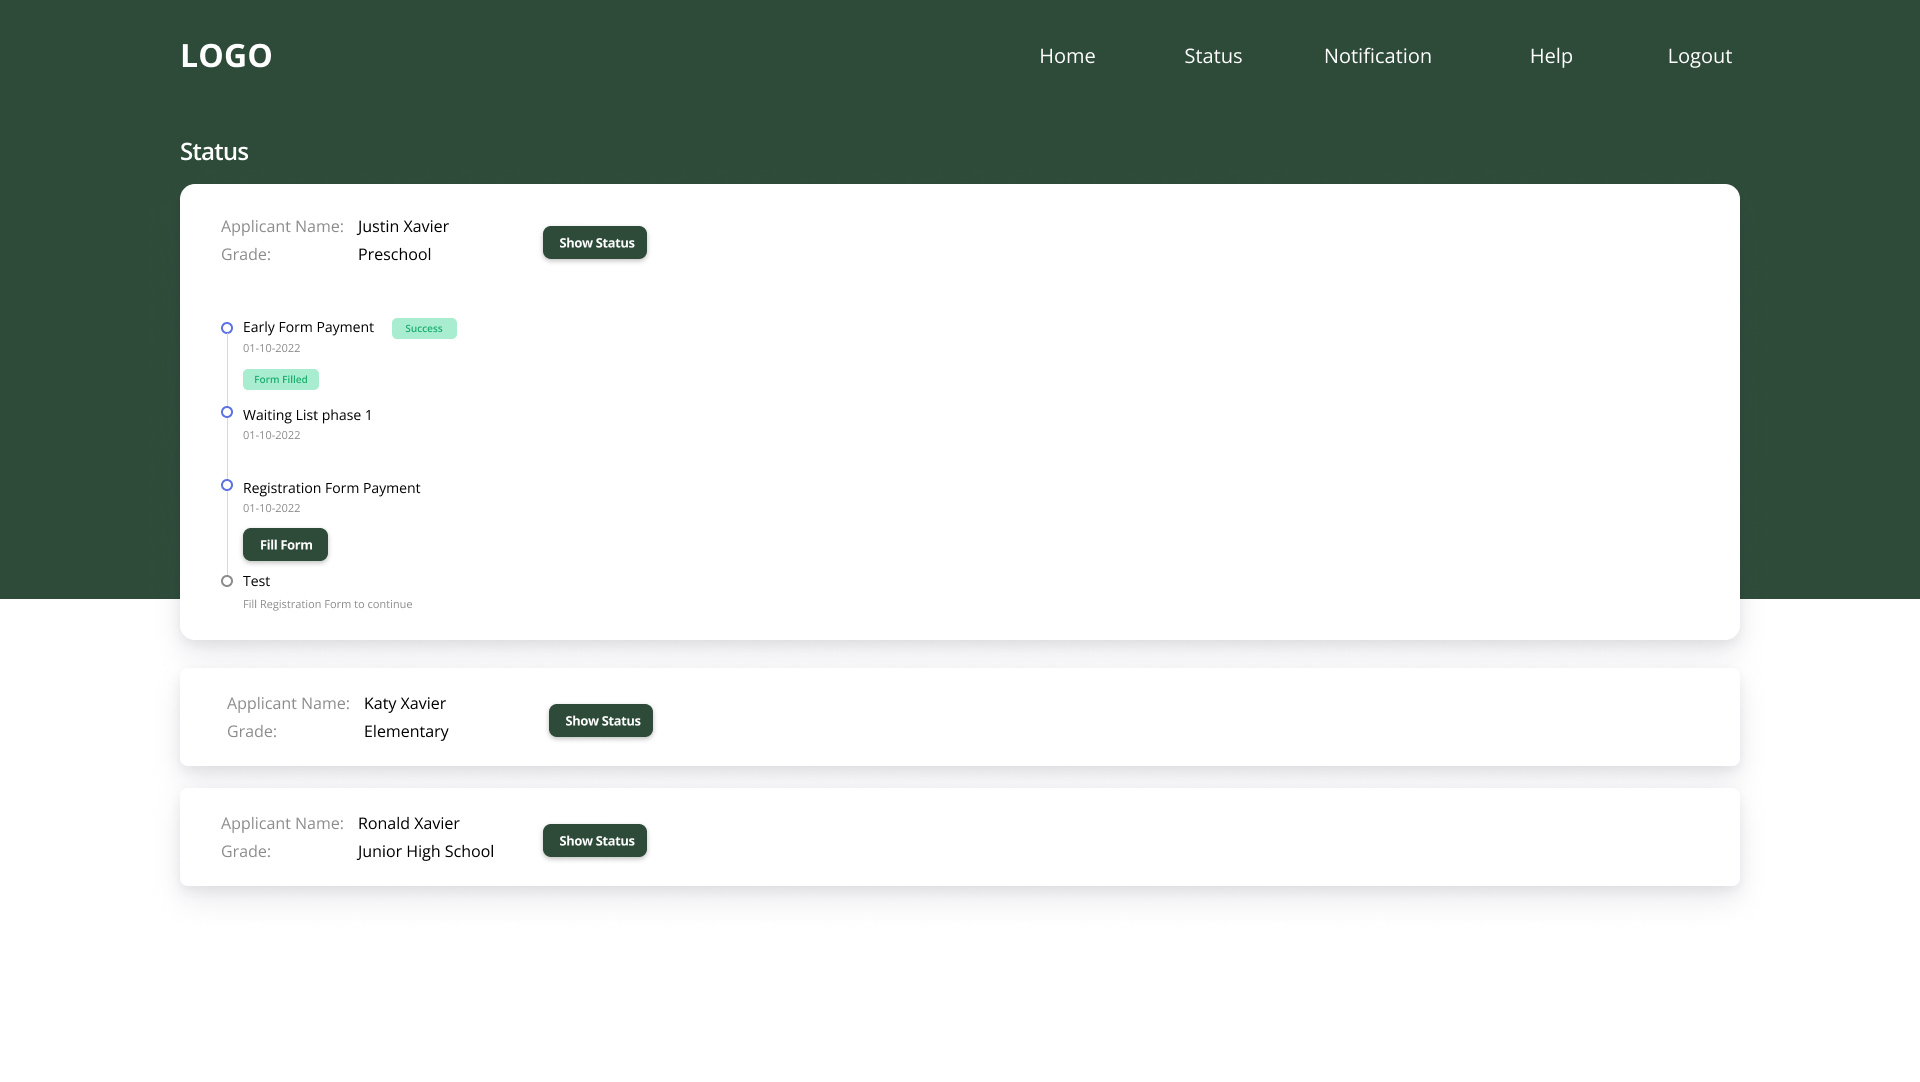Viewport: 1920px width, 1082px height.
Task: Click applicant name Ronald Xavier
Action: (409, 823)
